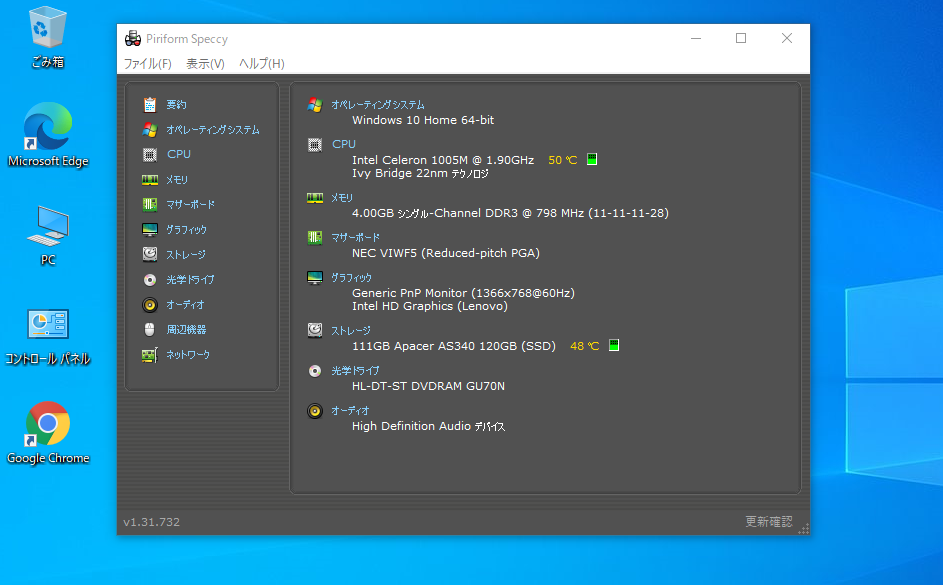Click the CPU heading link in summary
The height and width of the screenshot is (585, 943).
(x=343, y=144)
